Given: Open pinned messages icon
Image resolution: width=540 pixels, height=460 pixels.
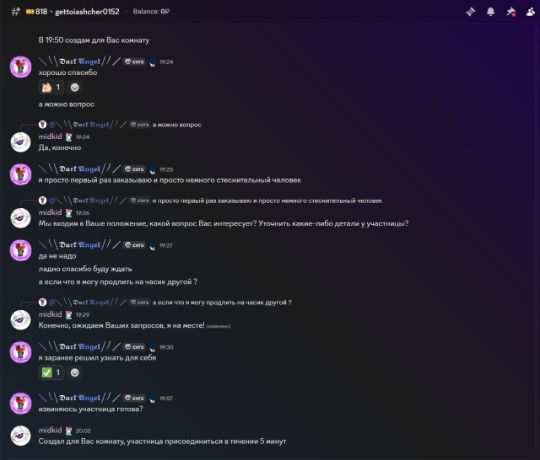Looking at the screenshot, I should [511, 12].
